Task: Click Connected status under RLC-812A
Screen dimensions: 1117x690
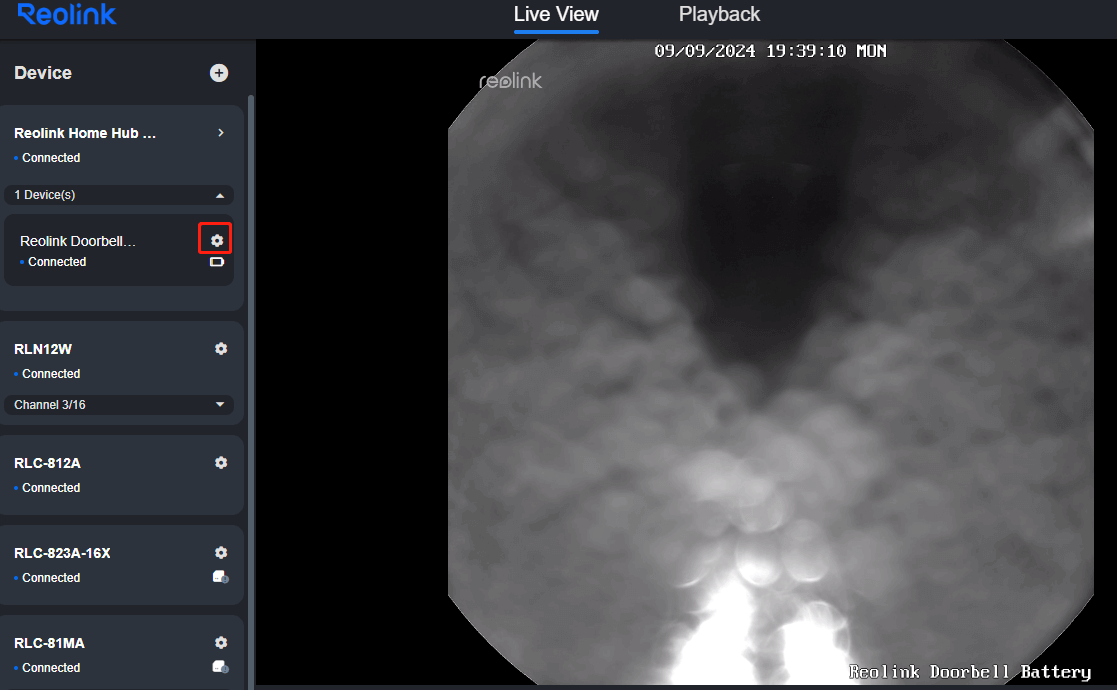Action: click(51, 488)
